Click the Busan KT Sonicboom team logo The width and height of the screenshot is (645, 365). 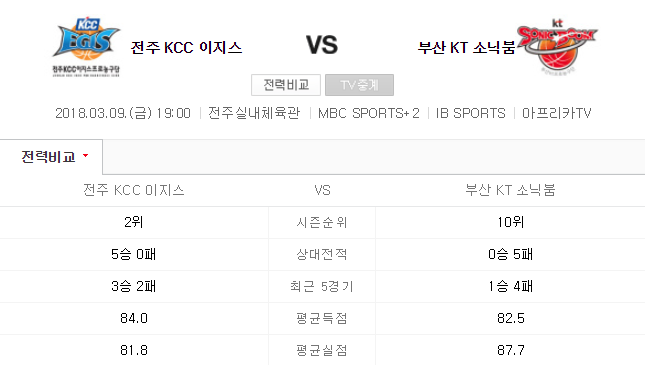(x=557, y=46)
